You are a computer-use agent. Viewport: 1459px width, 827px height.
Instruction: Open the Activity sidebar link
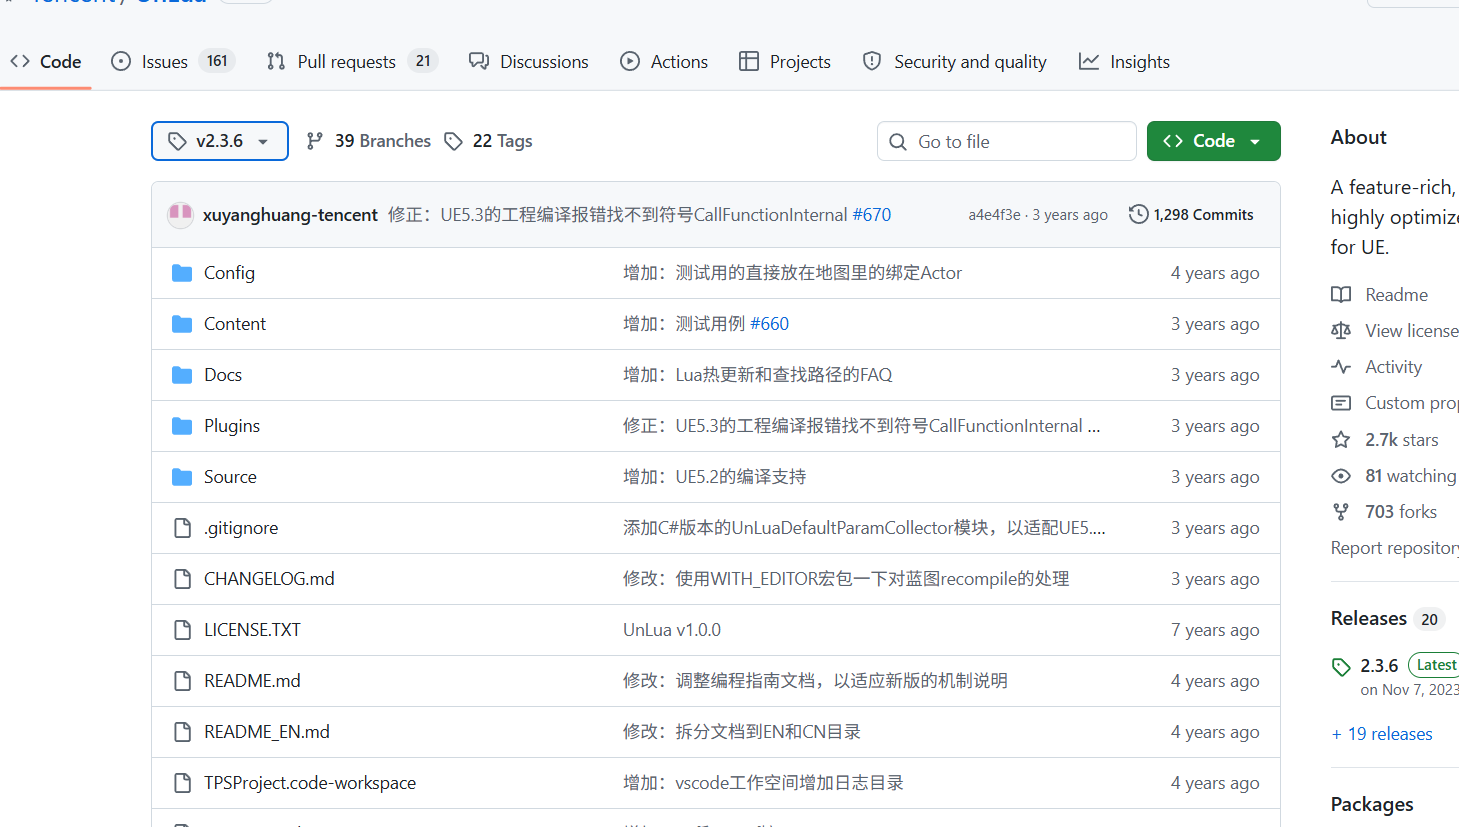tap(1376, 367)
